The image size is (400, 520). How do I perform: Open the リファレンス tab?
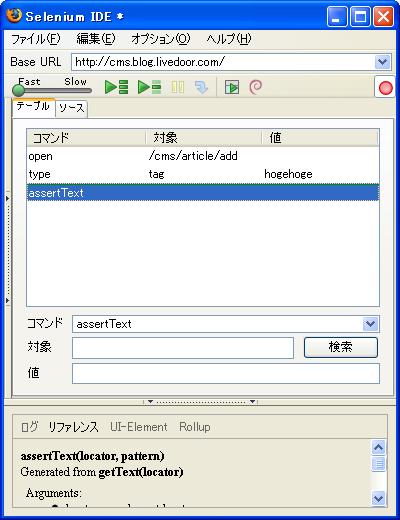point(74,427)
